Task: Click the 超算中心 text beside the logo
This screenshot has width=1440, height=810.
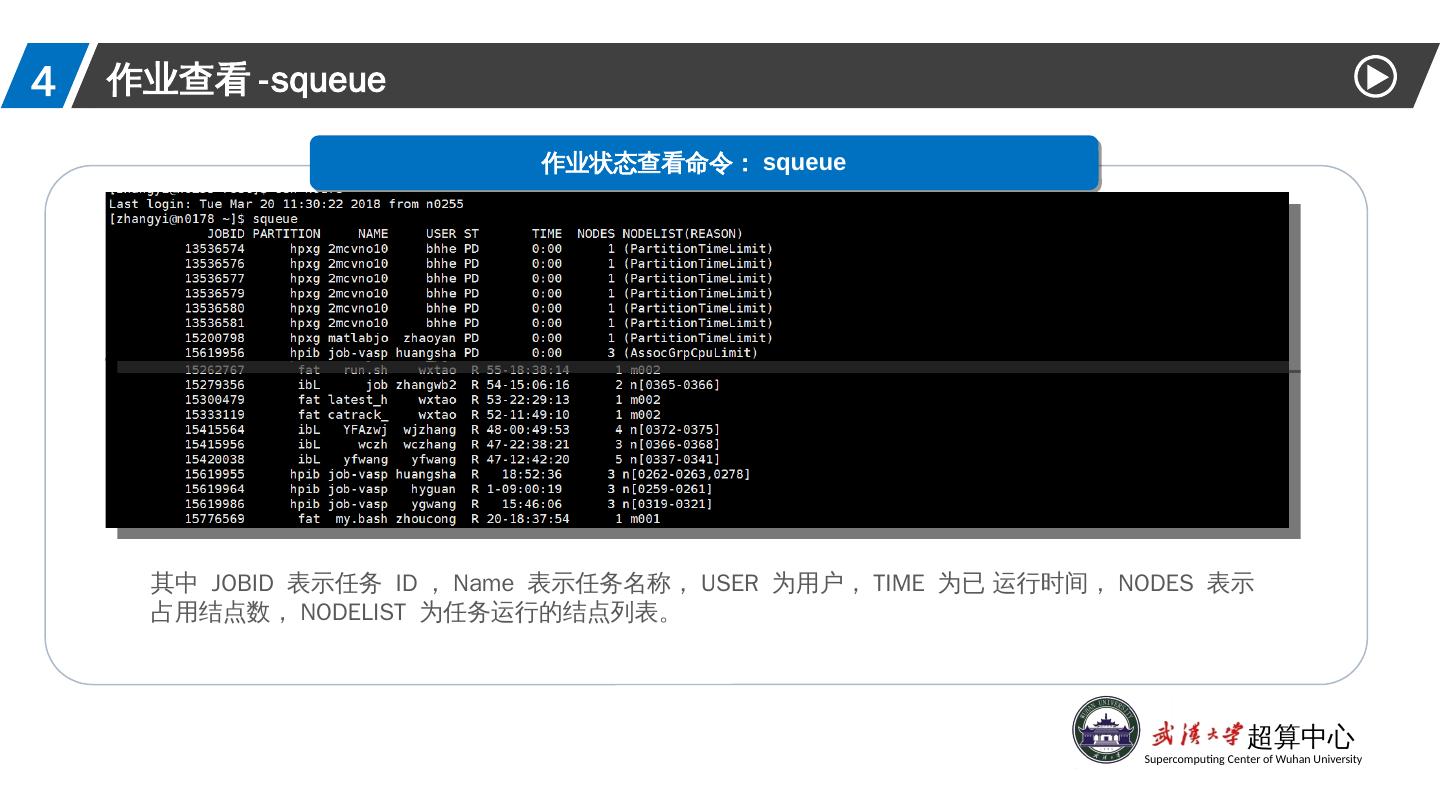Action: click(x=1300, y=737)
